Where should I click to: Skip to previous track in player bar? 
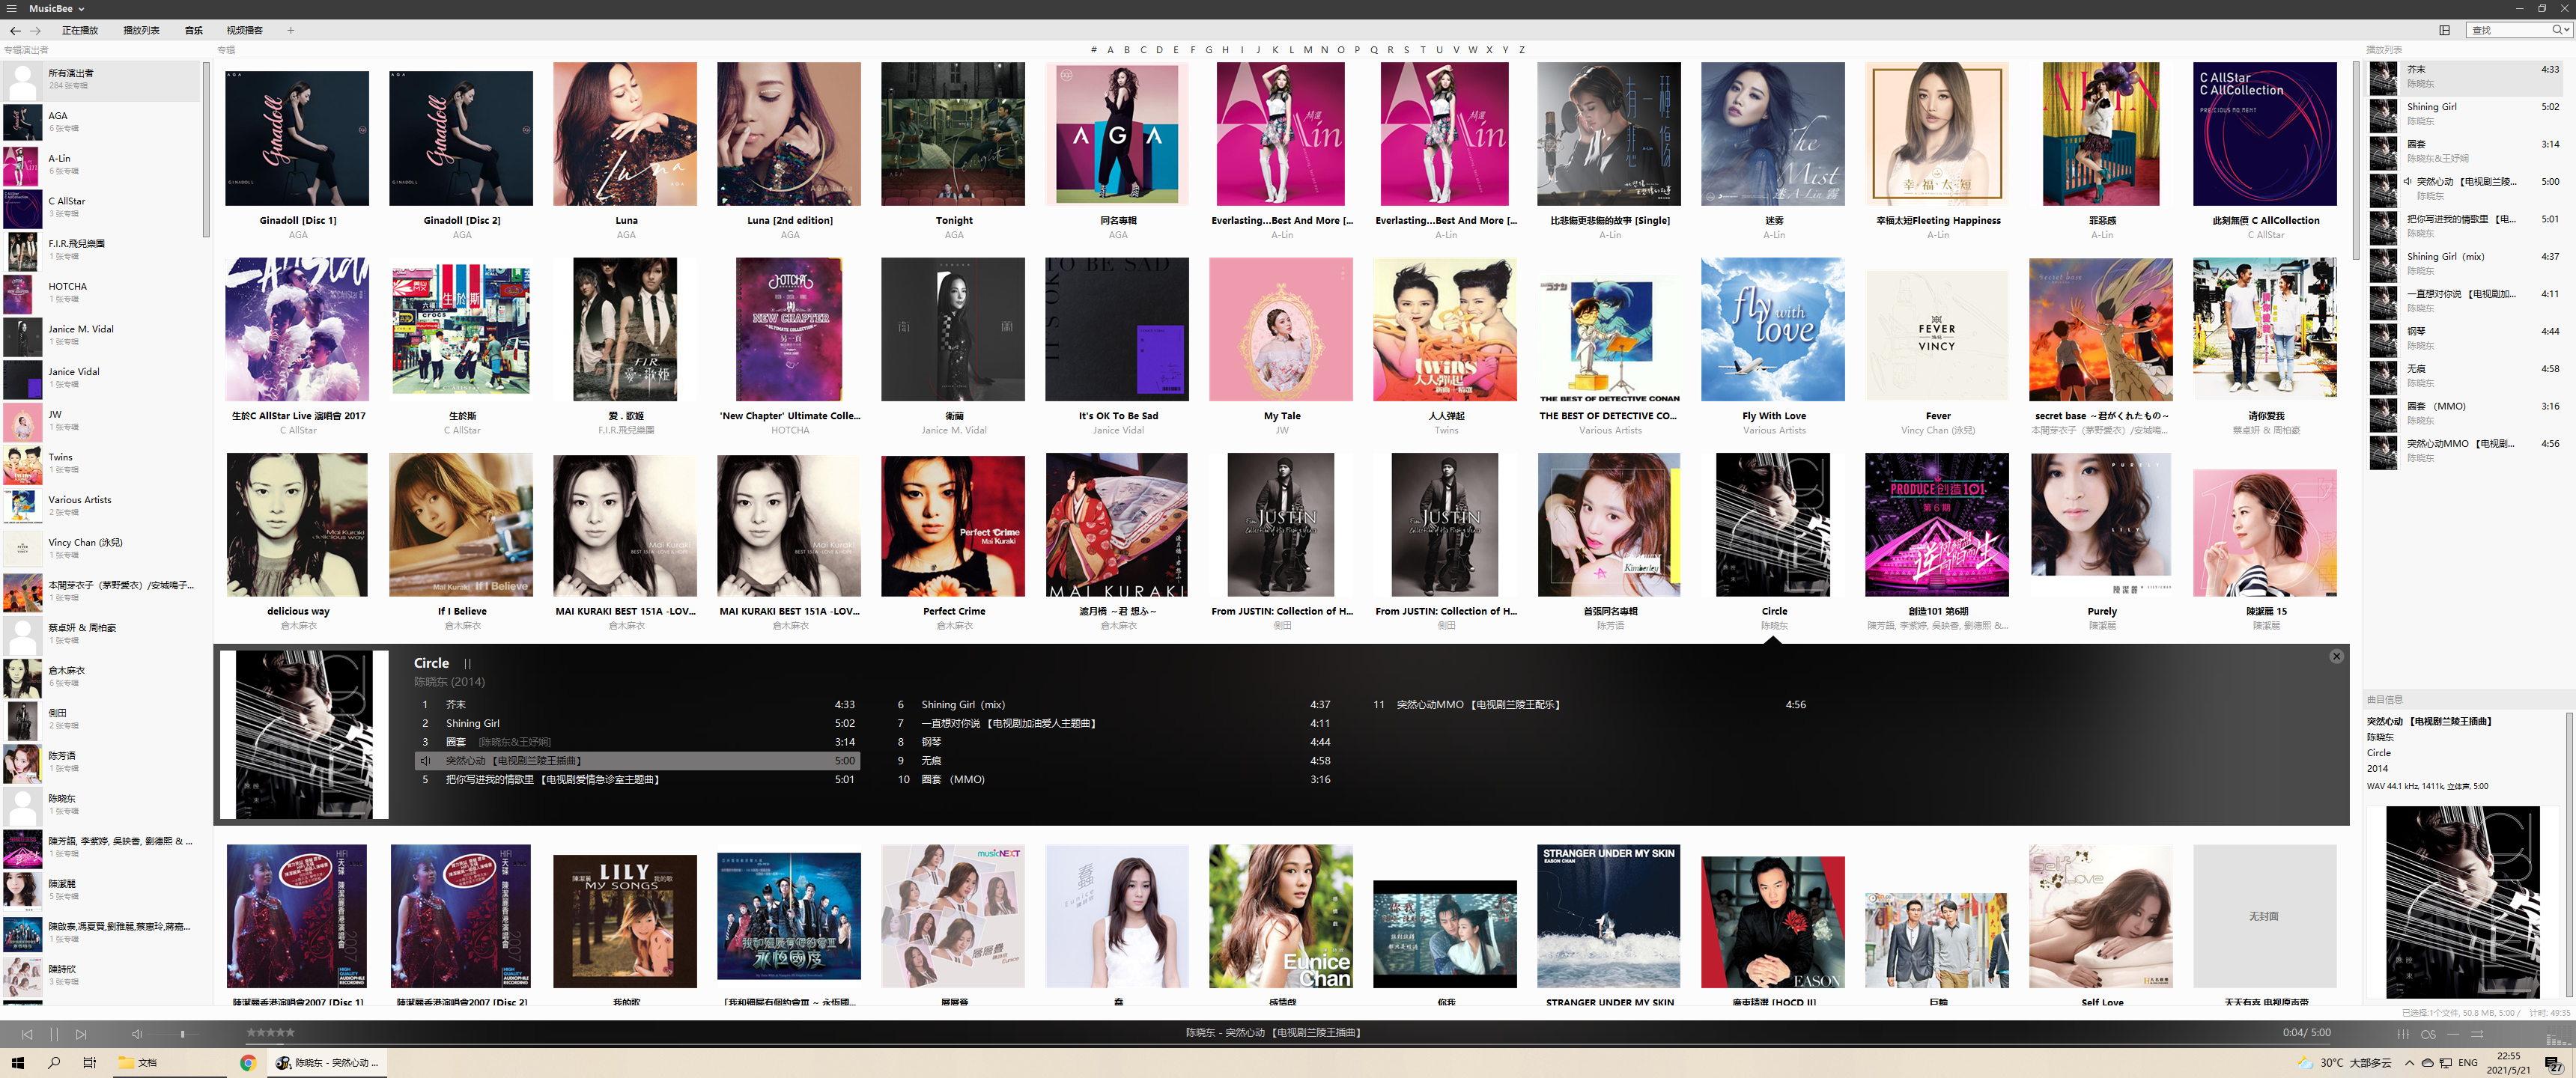click(27, 1034)
